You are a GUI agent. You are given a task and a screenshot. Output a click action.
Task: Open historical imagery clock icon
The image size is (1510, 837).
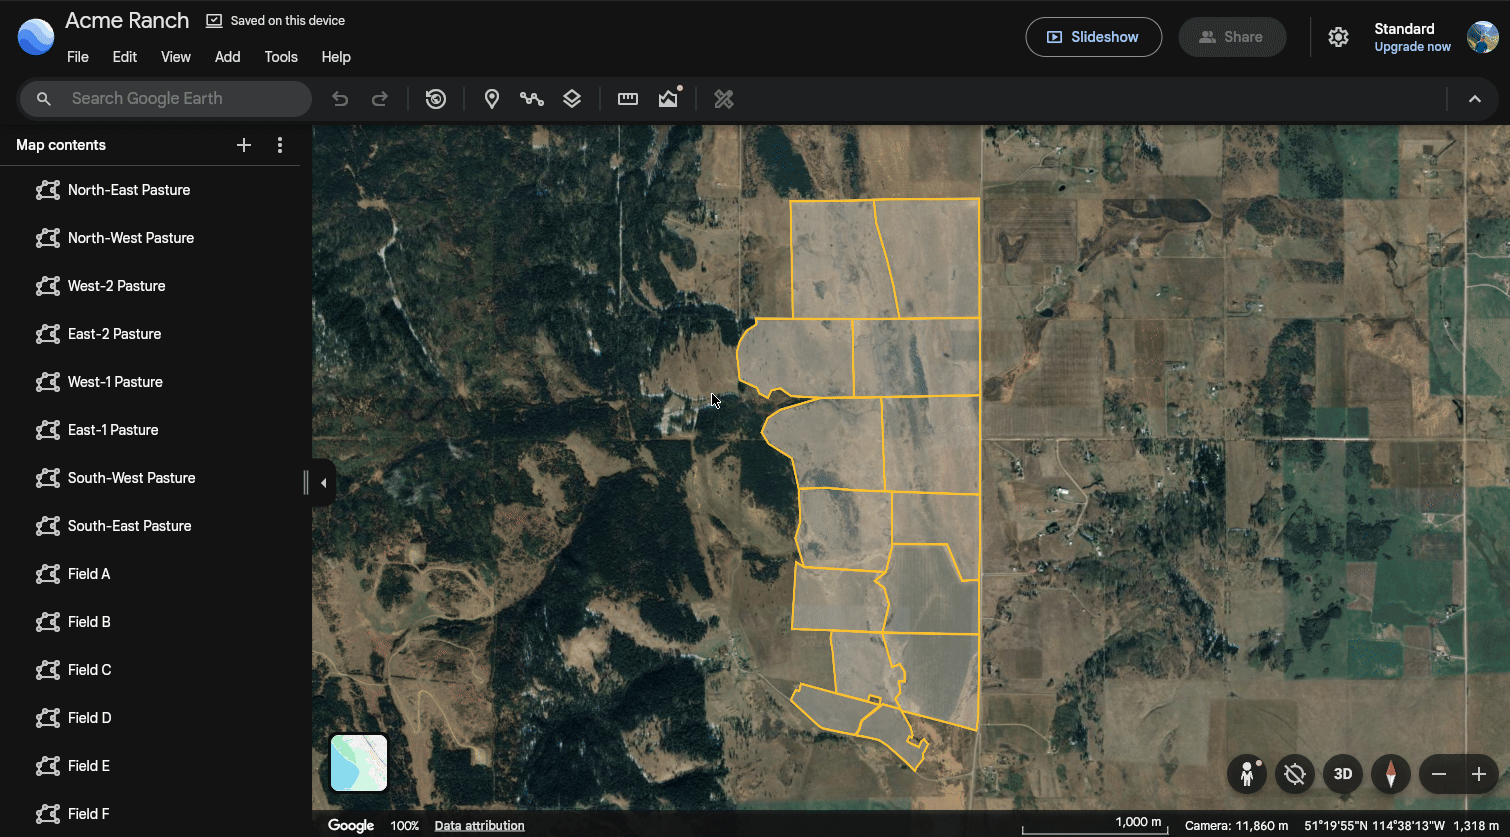[x=436, y=99]
